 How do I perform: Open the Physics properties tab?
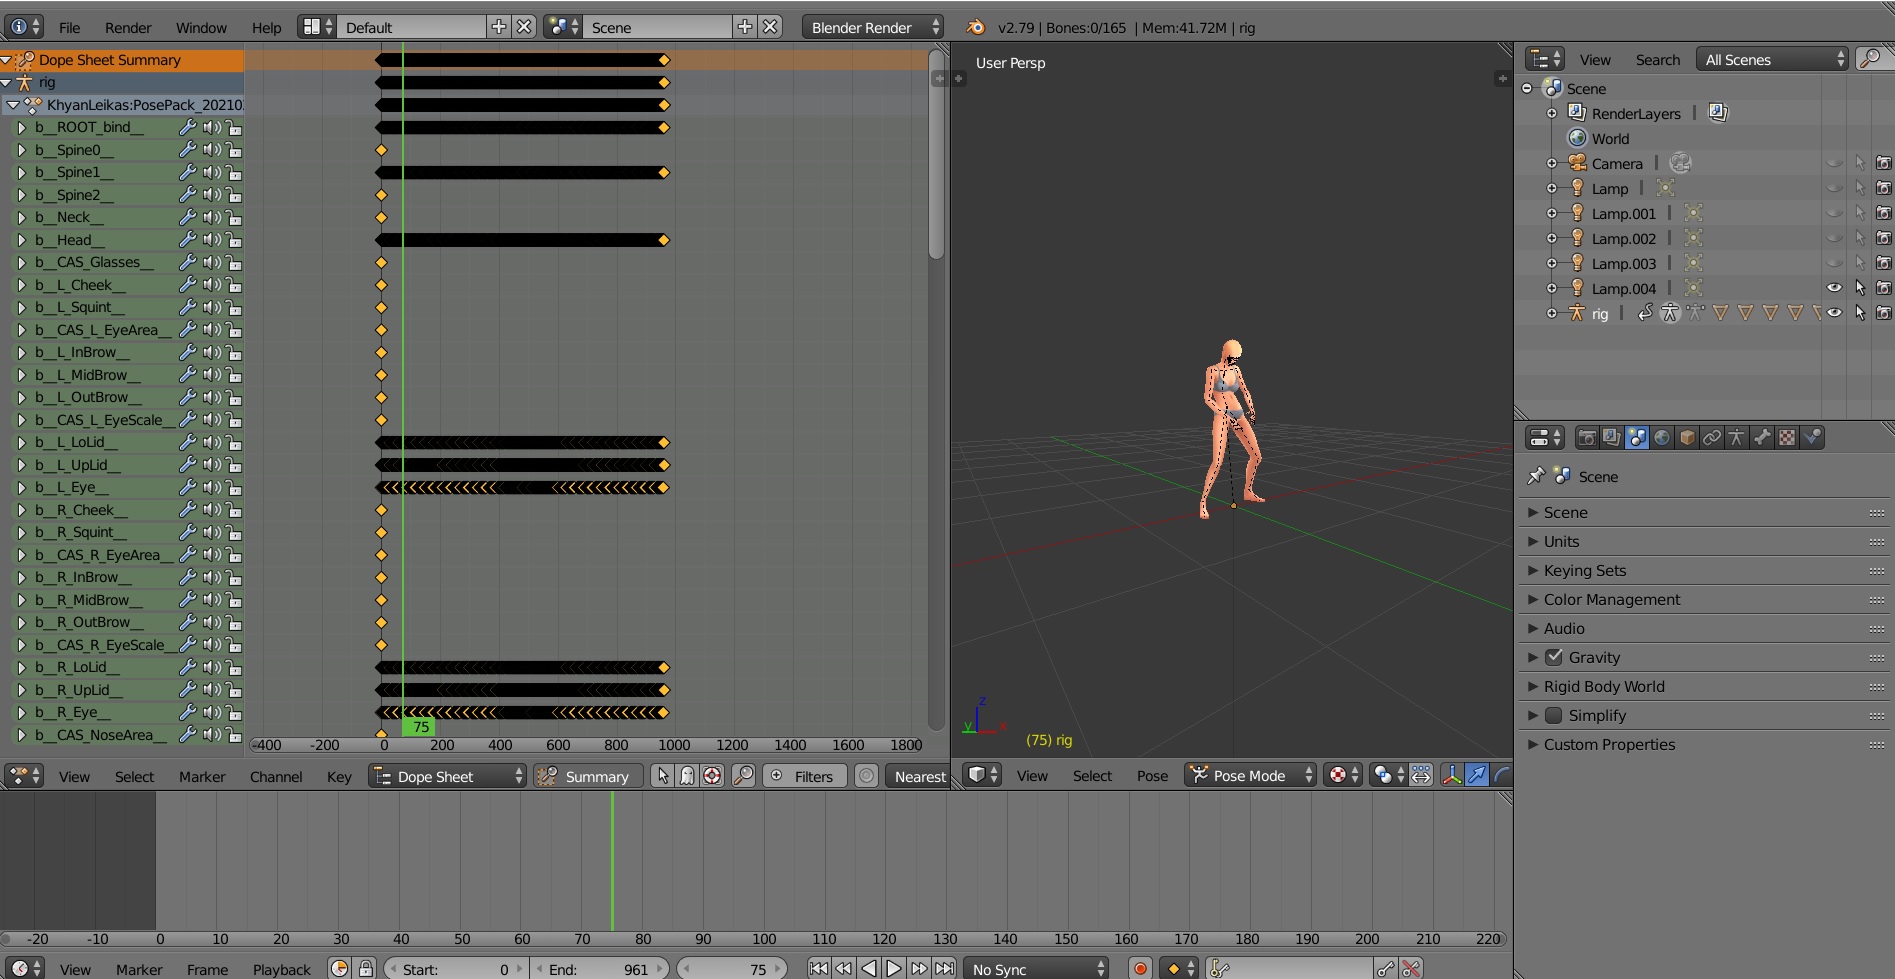pyautogui.click(x=1812, y=438)
